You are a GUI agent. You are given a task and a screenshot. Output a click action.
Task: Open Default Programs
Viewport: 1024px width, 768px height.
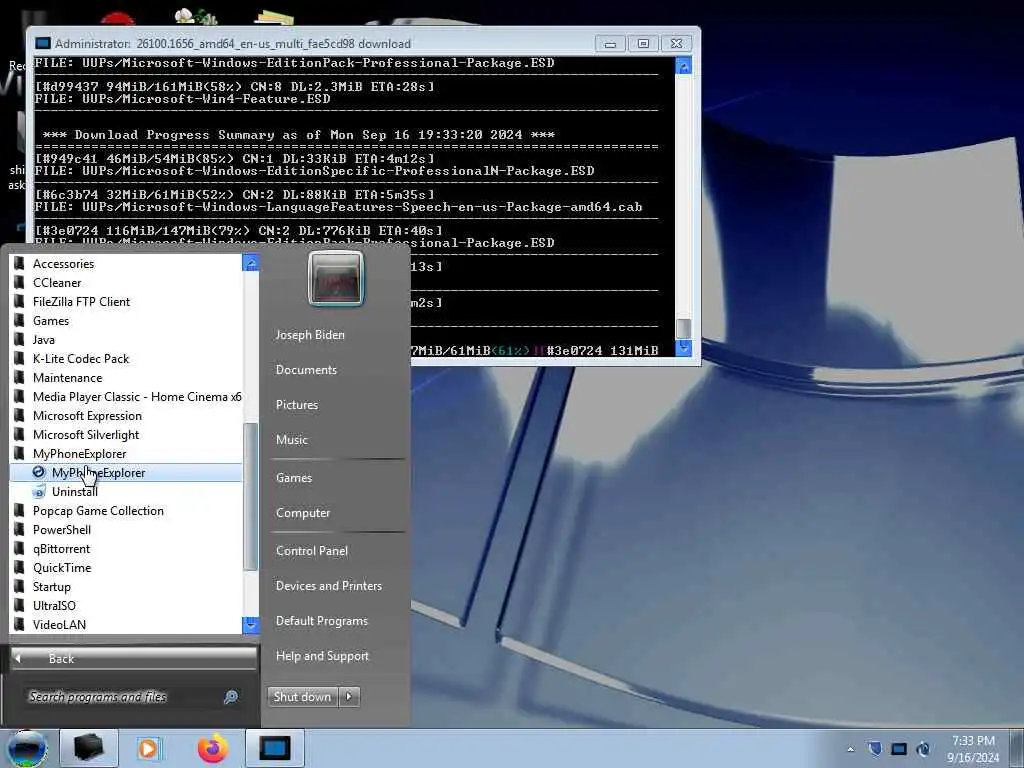(x=321, y=621)
